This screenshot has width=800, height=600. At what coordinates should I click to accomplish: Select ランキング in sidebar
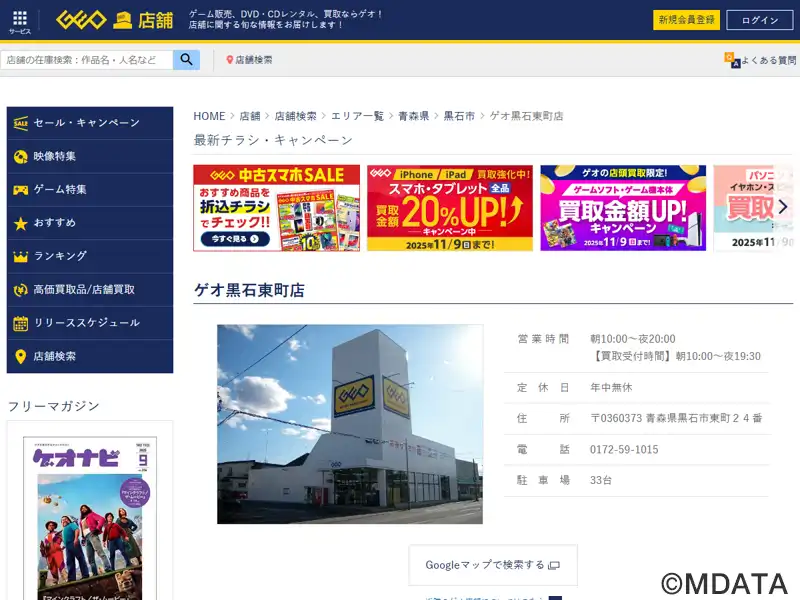coord(90,257)
